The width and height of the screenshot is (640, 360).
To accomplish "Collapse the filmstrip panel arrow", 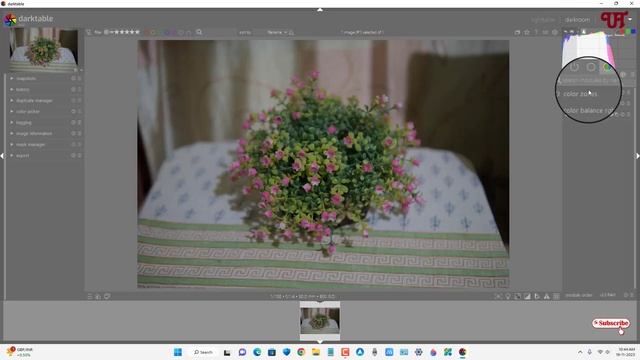I will [x=320, y=341].
